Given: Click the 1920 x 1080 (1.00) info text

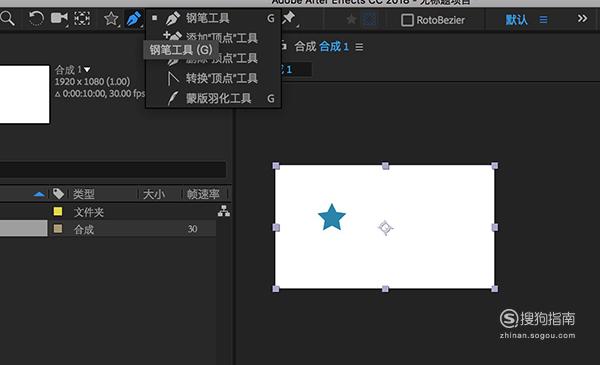Looking at the screenshot, I should click(92, 81).
